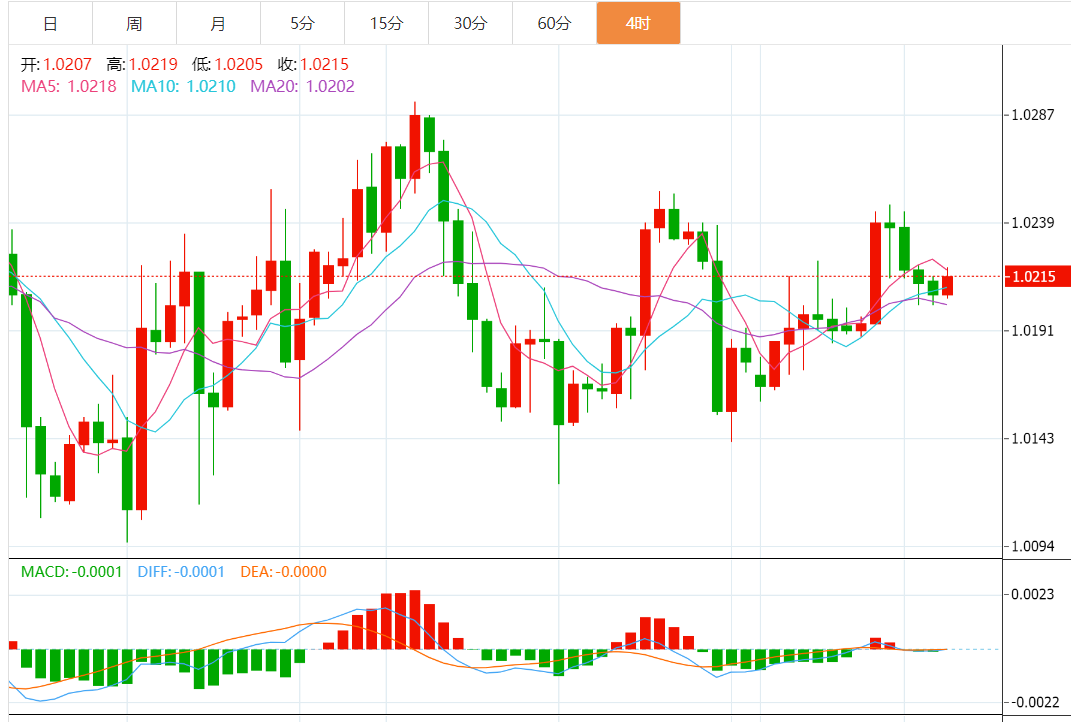Click the DIFF value label
The width and height of the screenshot is (1071, 722).
point(182,572)
